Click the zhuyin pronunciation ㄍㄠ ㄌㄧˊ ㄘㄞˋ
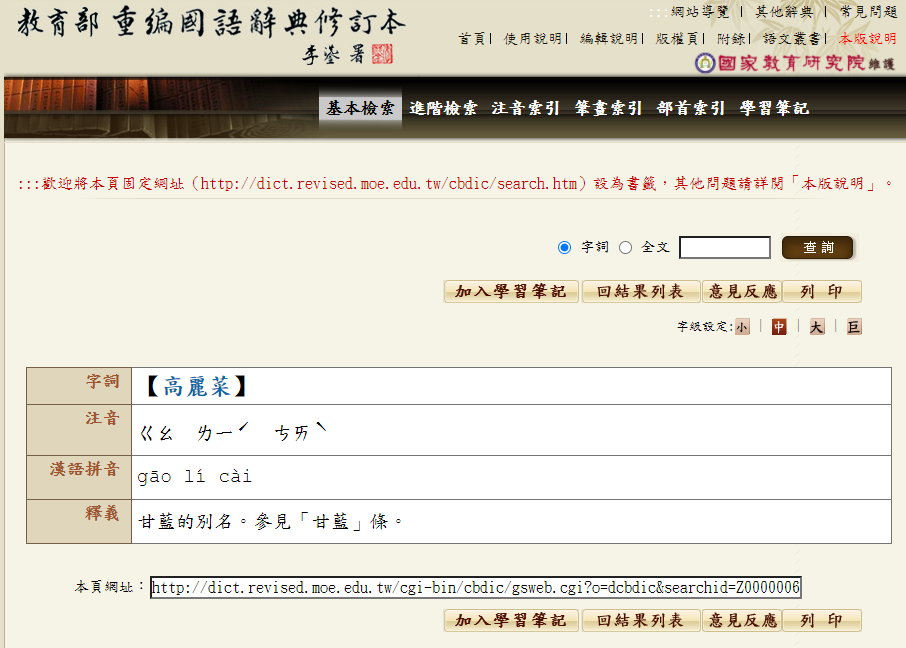 click(233, 432)
